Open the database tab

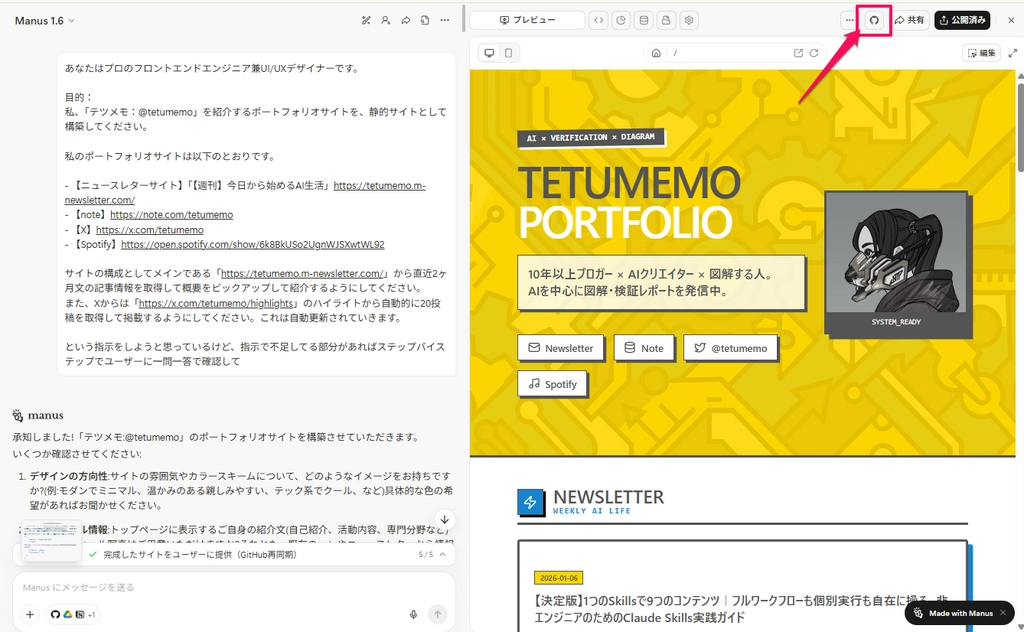tap(643, 20)
